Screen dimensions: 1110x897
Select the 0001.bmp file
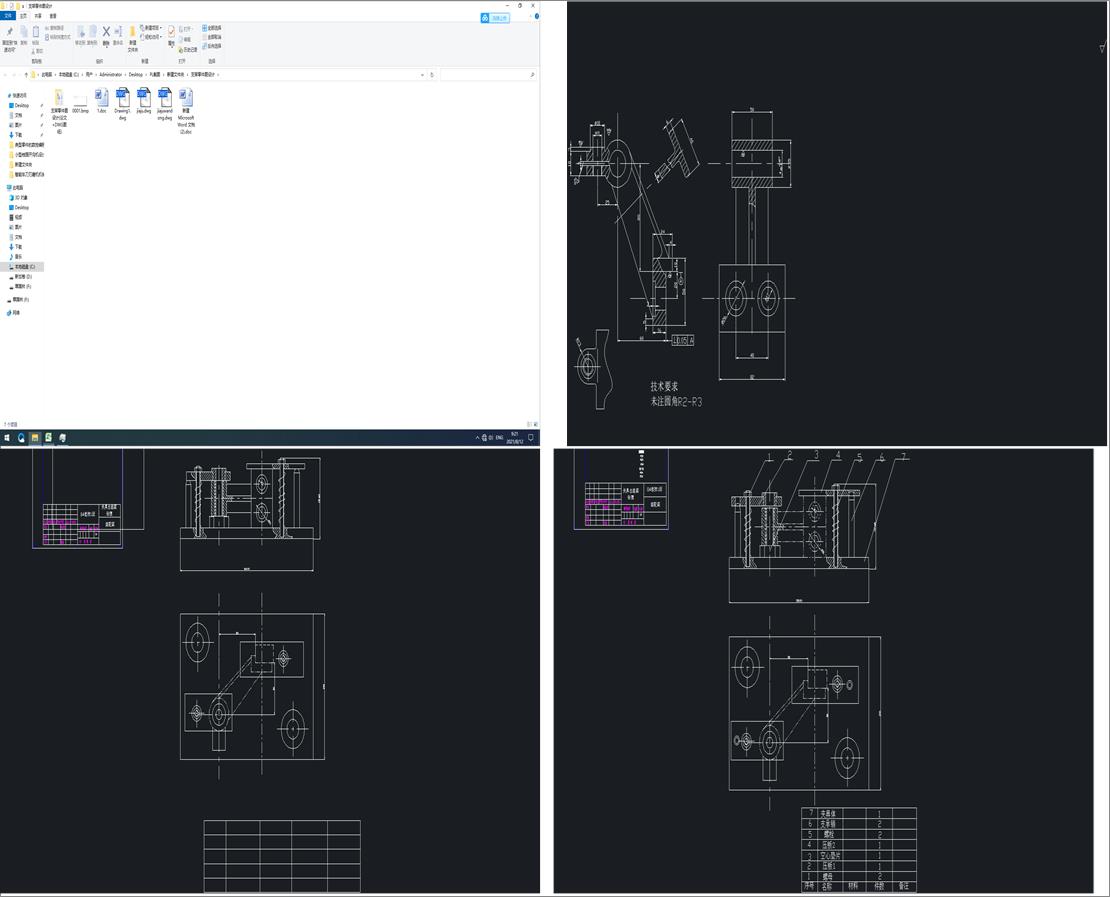click(80, 103)
